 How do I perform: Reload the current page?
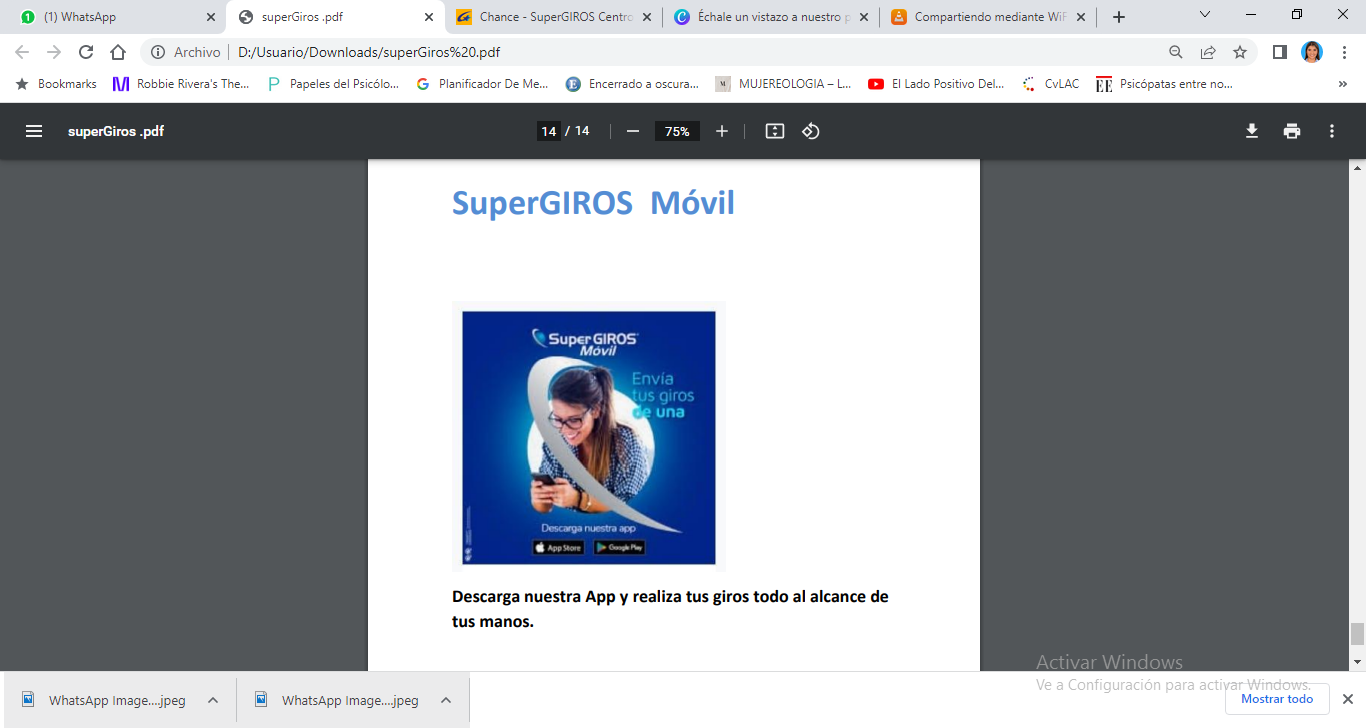tap(86, 52)
